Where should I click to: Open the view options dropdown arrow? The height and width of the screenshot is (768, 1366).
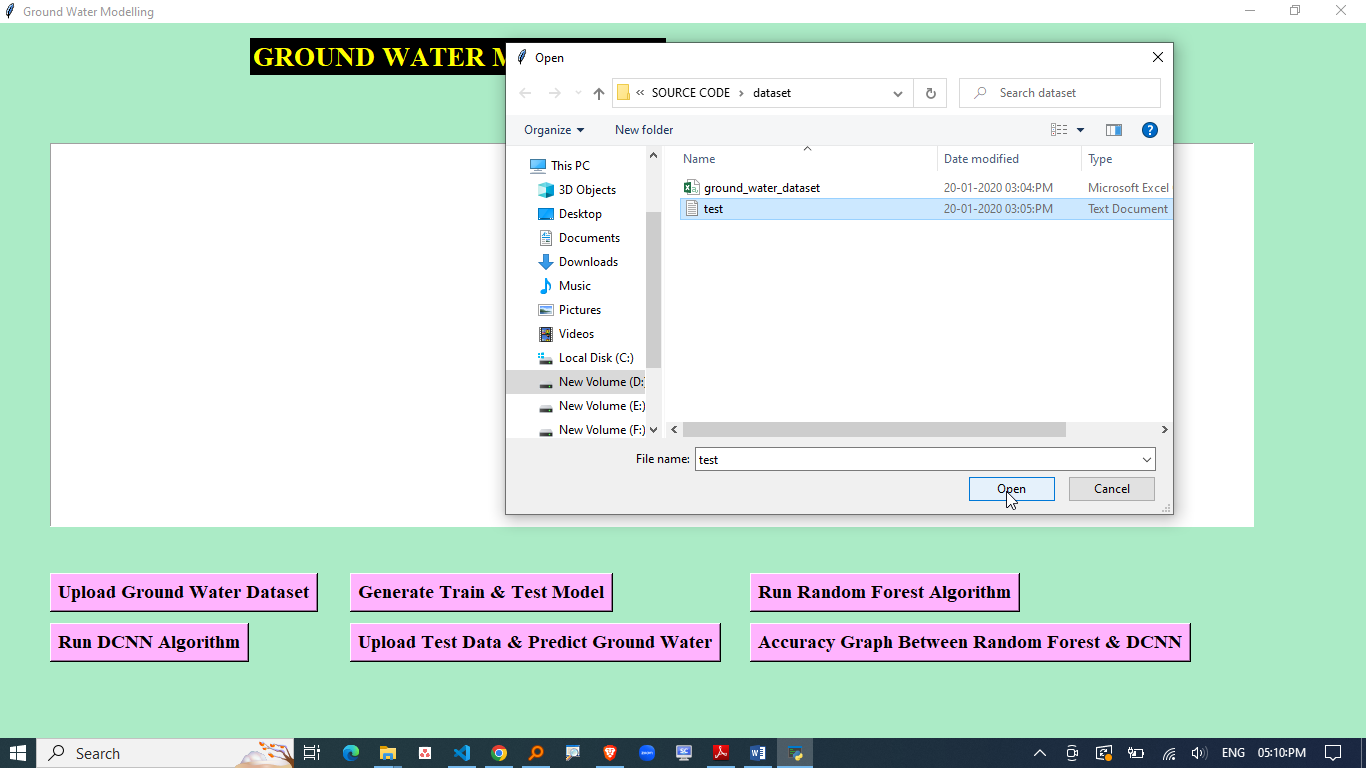(1080, 130)
